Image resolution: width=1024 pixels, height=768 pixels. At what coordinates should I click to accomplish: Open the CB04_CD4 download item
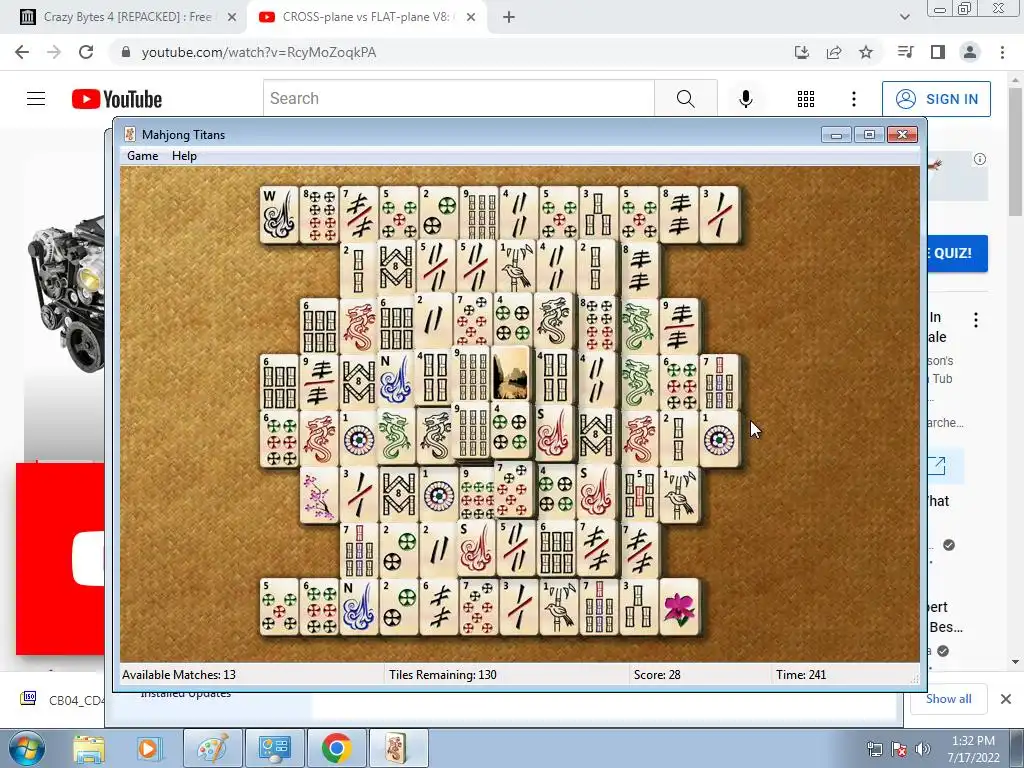coord(62,699)
